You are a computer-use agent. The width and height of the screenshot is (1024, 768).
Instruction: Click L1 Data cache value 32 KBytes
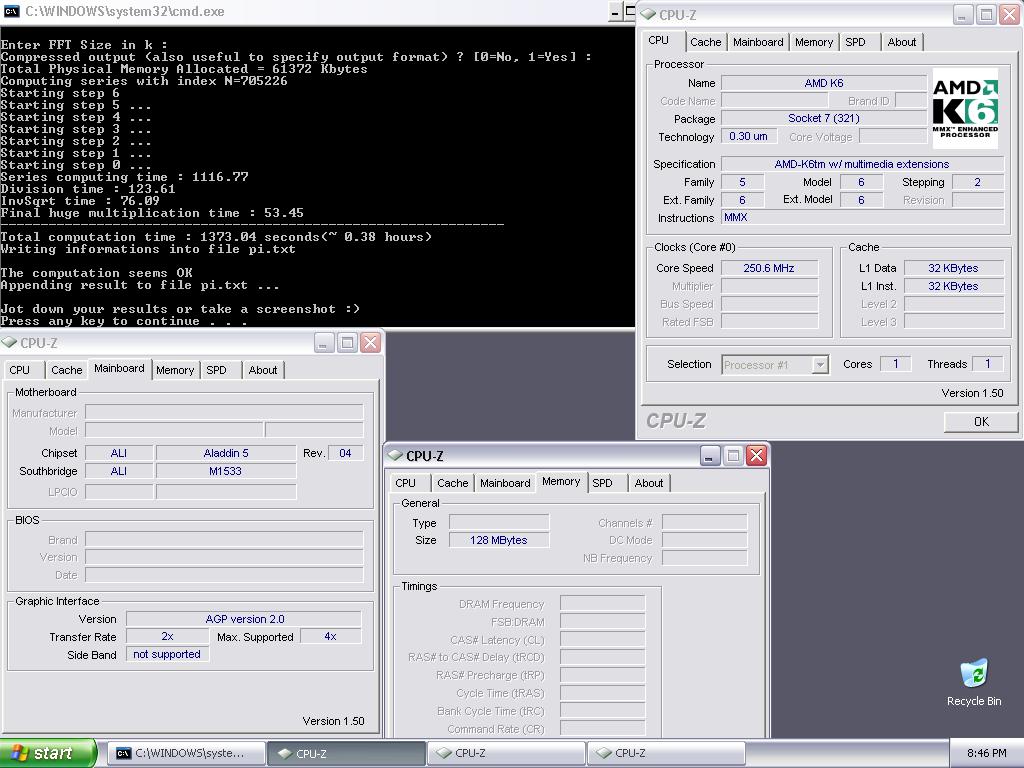pos(953,268)
